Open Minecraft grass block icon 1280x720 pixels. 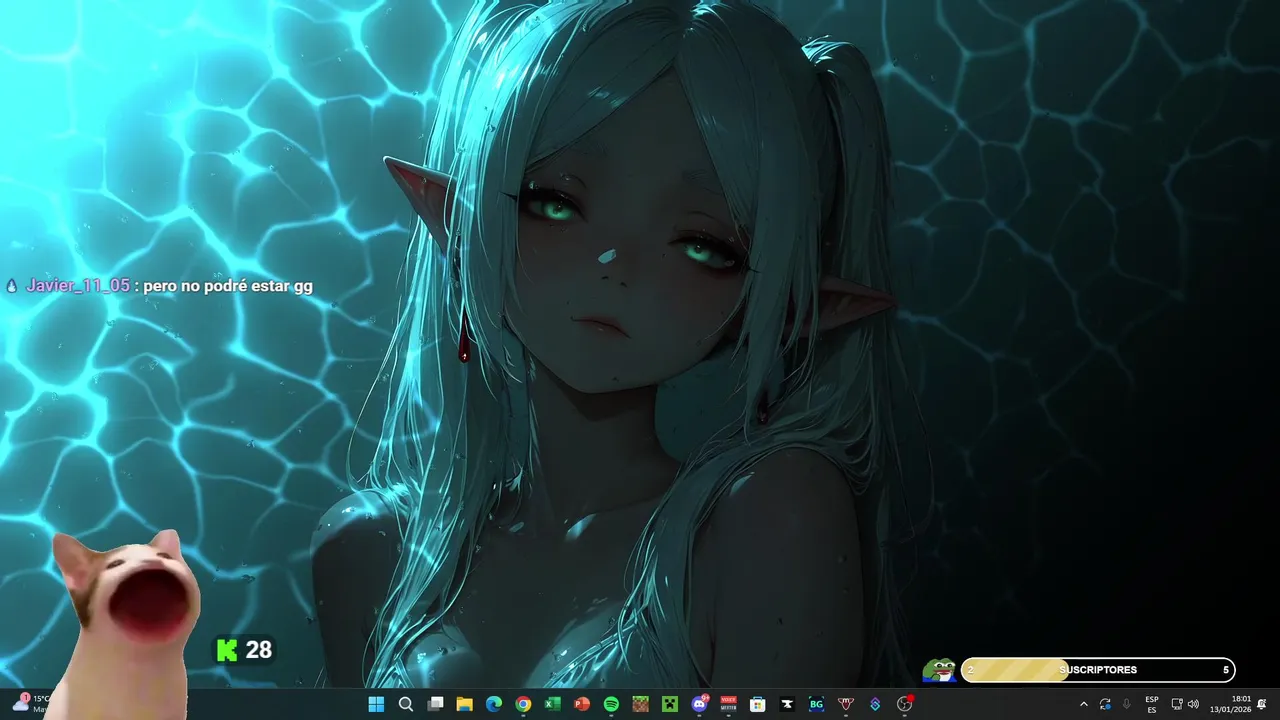coord(640,704)
